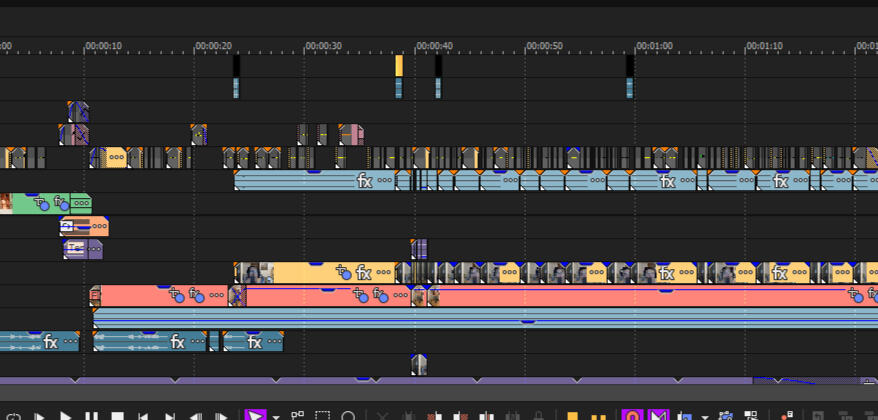
Task: Open fx on first yellow video event
Action: pos(364,273)
